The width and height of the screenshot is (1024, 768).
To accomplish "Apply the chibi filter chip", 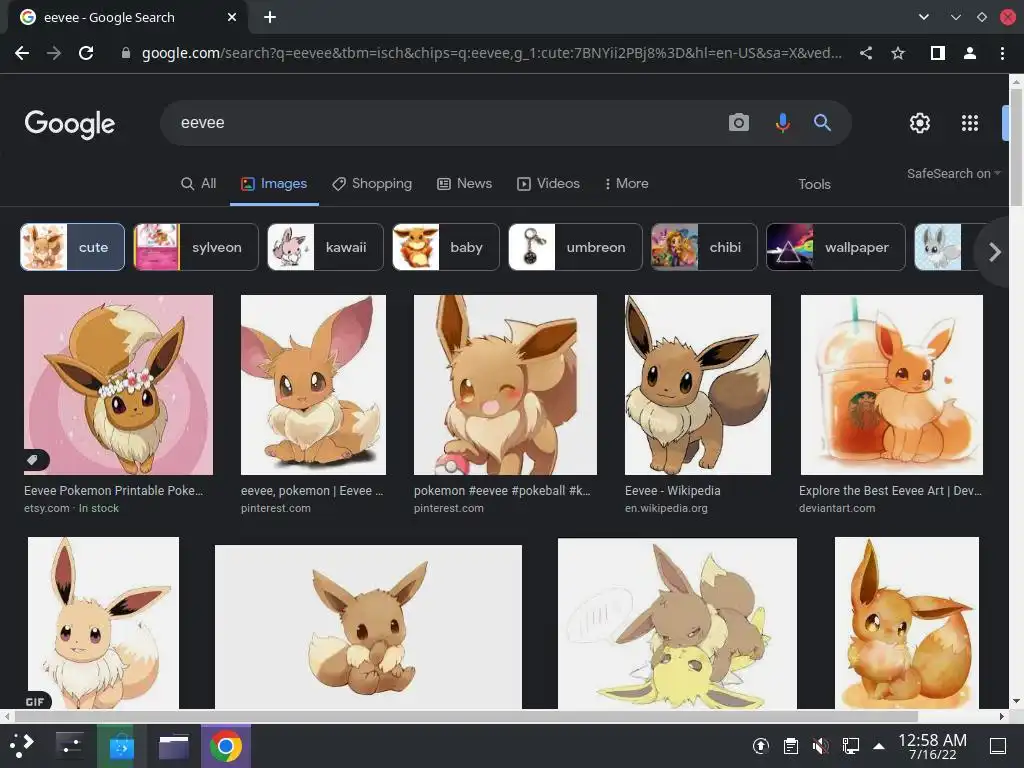I will pyautogui.click(x=704, y=247).
